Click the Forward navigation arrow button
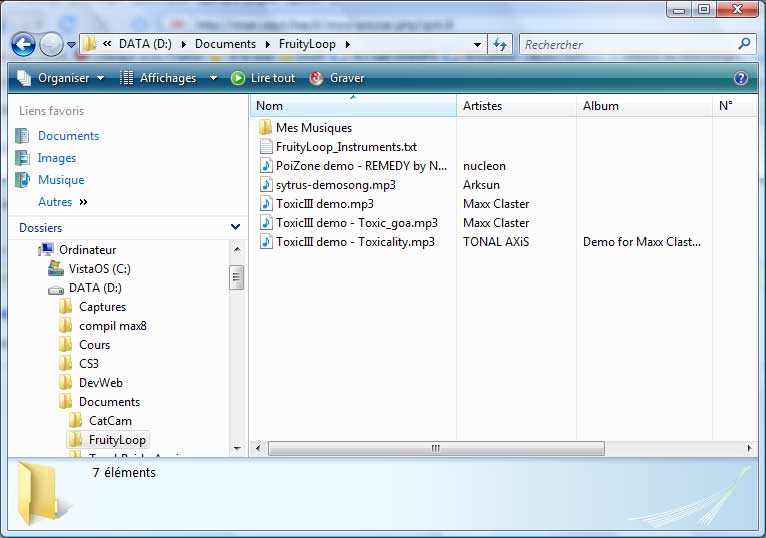The image size is (766, 538). click(x=51, y=44)
